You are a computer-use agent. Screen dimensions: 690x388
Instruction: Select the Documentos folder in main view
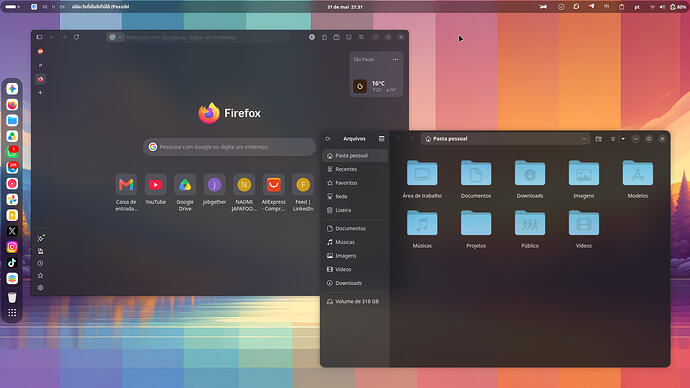pos(476,179)
